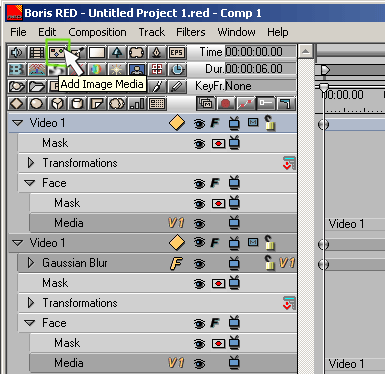385x374 pixels.
Task: Open the Filters menu
Action: click(191, 32)
